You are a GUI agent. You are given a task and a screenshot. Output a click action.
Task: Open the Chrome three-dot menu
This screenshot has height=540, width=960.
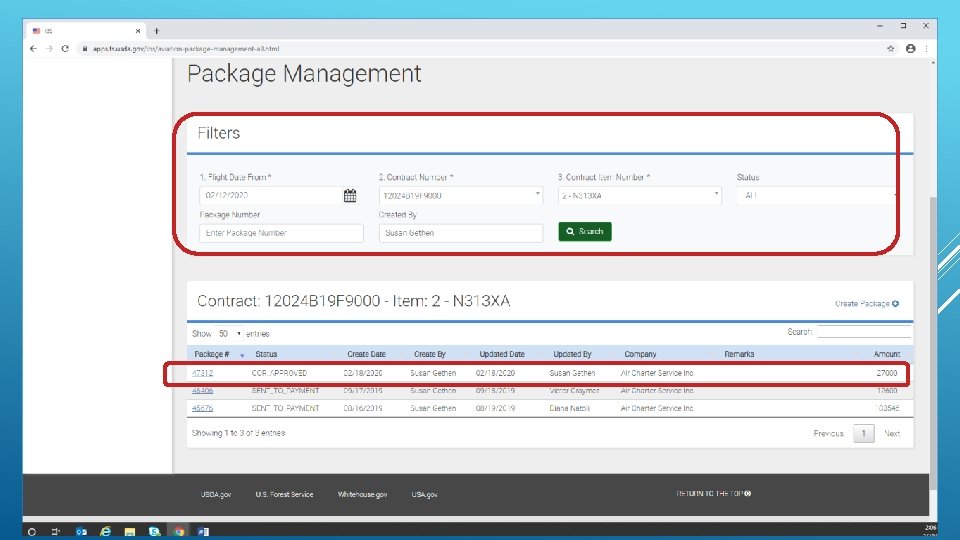pyautogui.click(x=926, y=48)
